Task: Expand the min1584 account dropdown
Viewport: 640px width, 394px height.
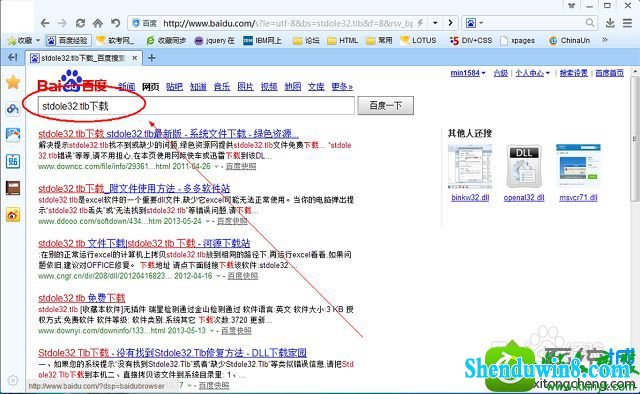Action: click(468, 73)
